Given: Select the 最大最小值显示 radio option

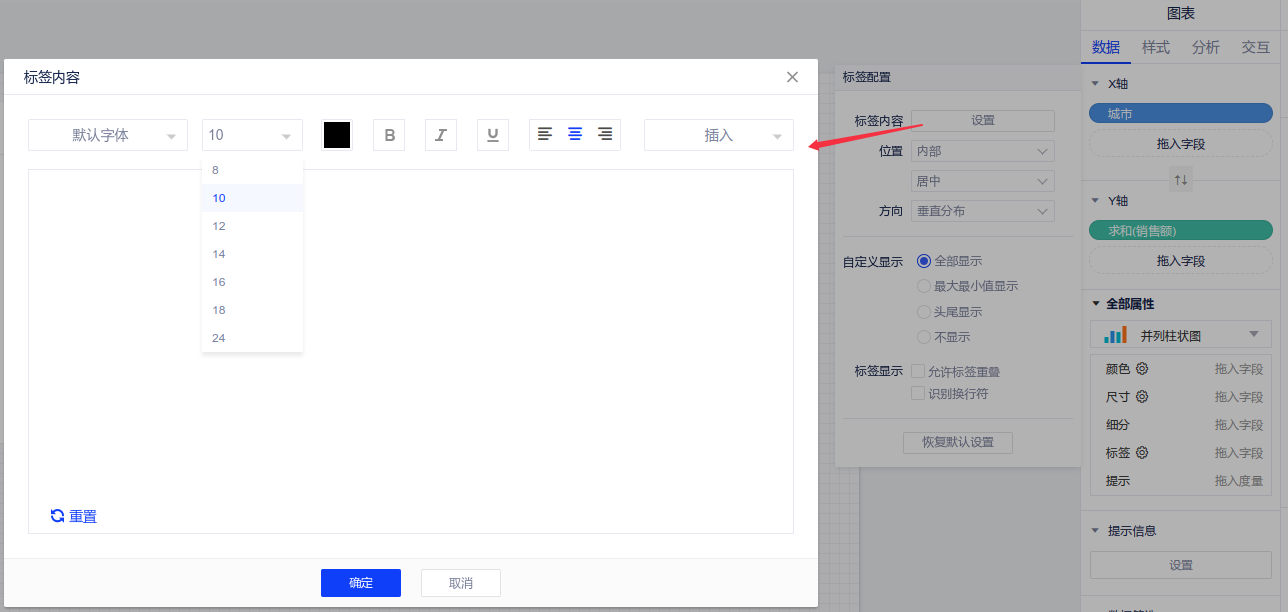Looking at the screenshot, I should tap(924, 286).
